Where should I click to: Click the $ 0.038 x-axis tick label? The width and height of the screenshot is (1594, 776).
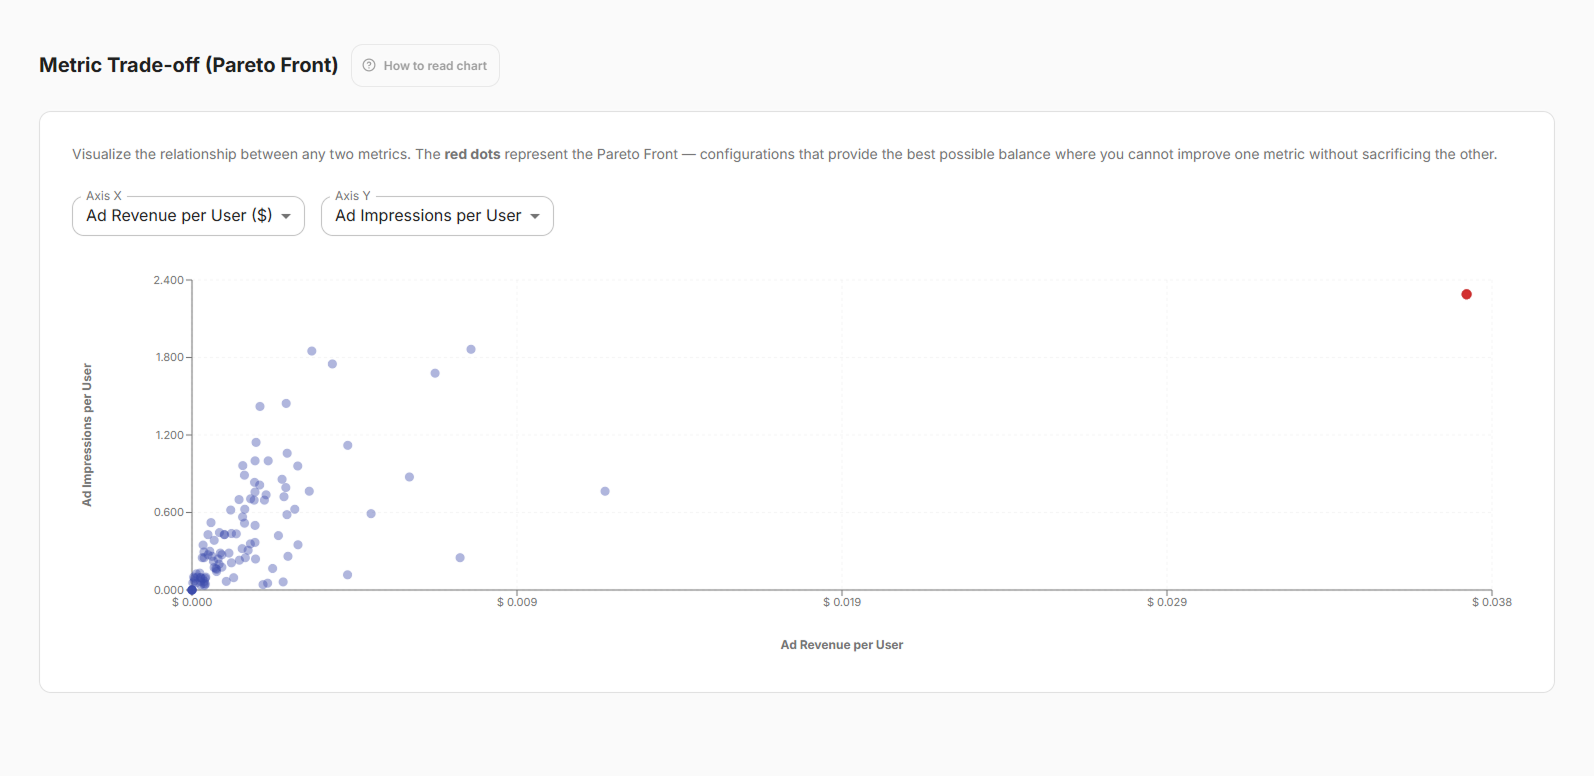click(x=1491, y=602)
